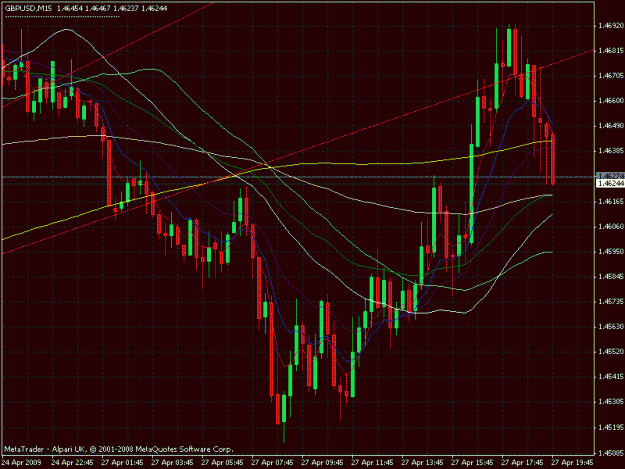Screen dimensions: 625x469
Task: Click the 1.45950 price axis label
Action: [x=610, y=251]
